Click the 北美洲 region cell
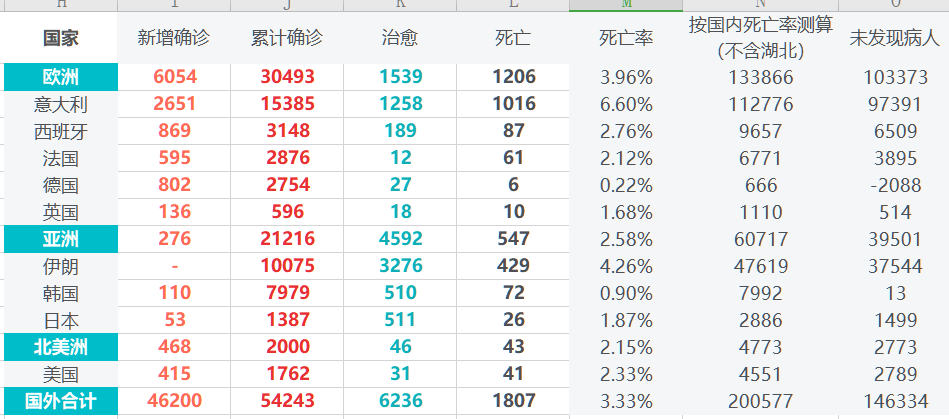 pos(61,347)
